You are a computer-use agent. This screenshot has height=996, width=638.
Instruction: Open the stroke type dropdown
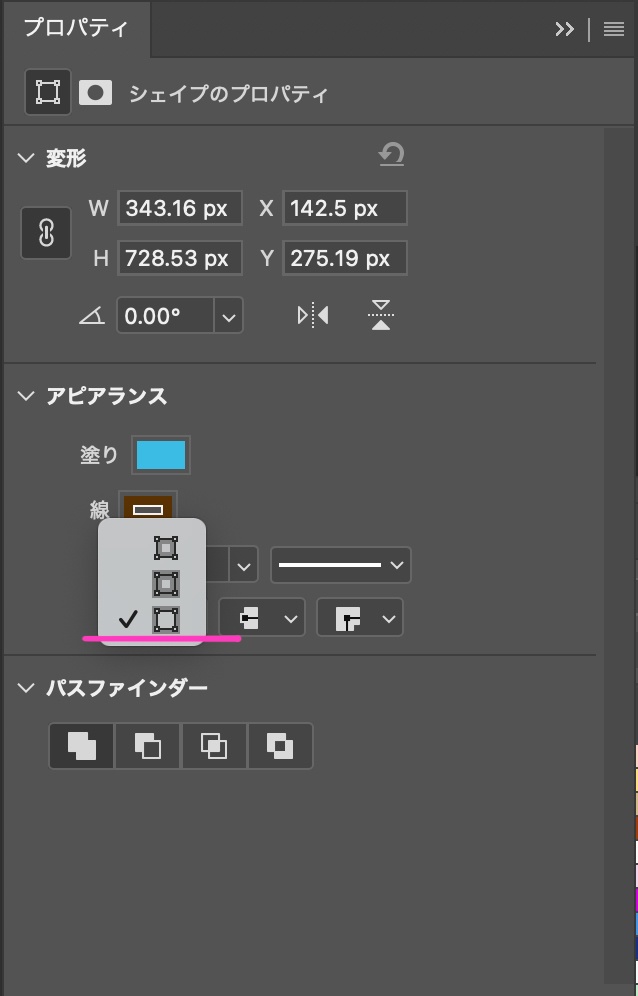[x=340, y=565]
